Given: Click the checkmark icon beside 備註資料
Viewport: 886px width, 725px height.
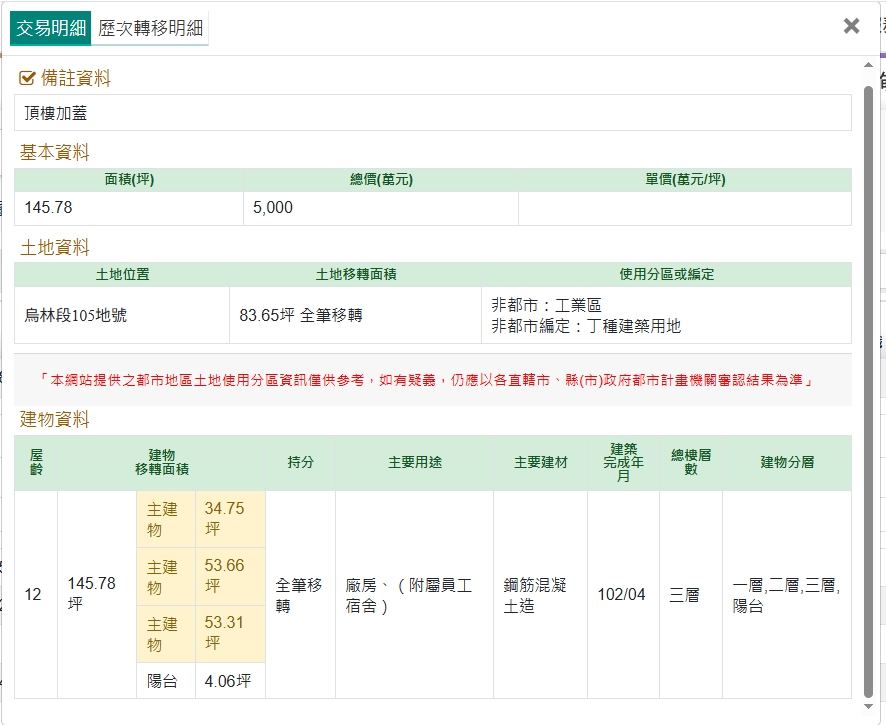Looking at the screenshot, I should [x=28, y=78].
